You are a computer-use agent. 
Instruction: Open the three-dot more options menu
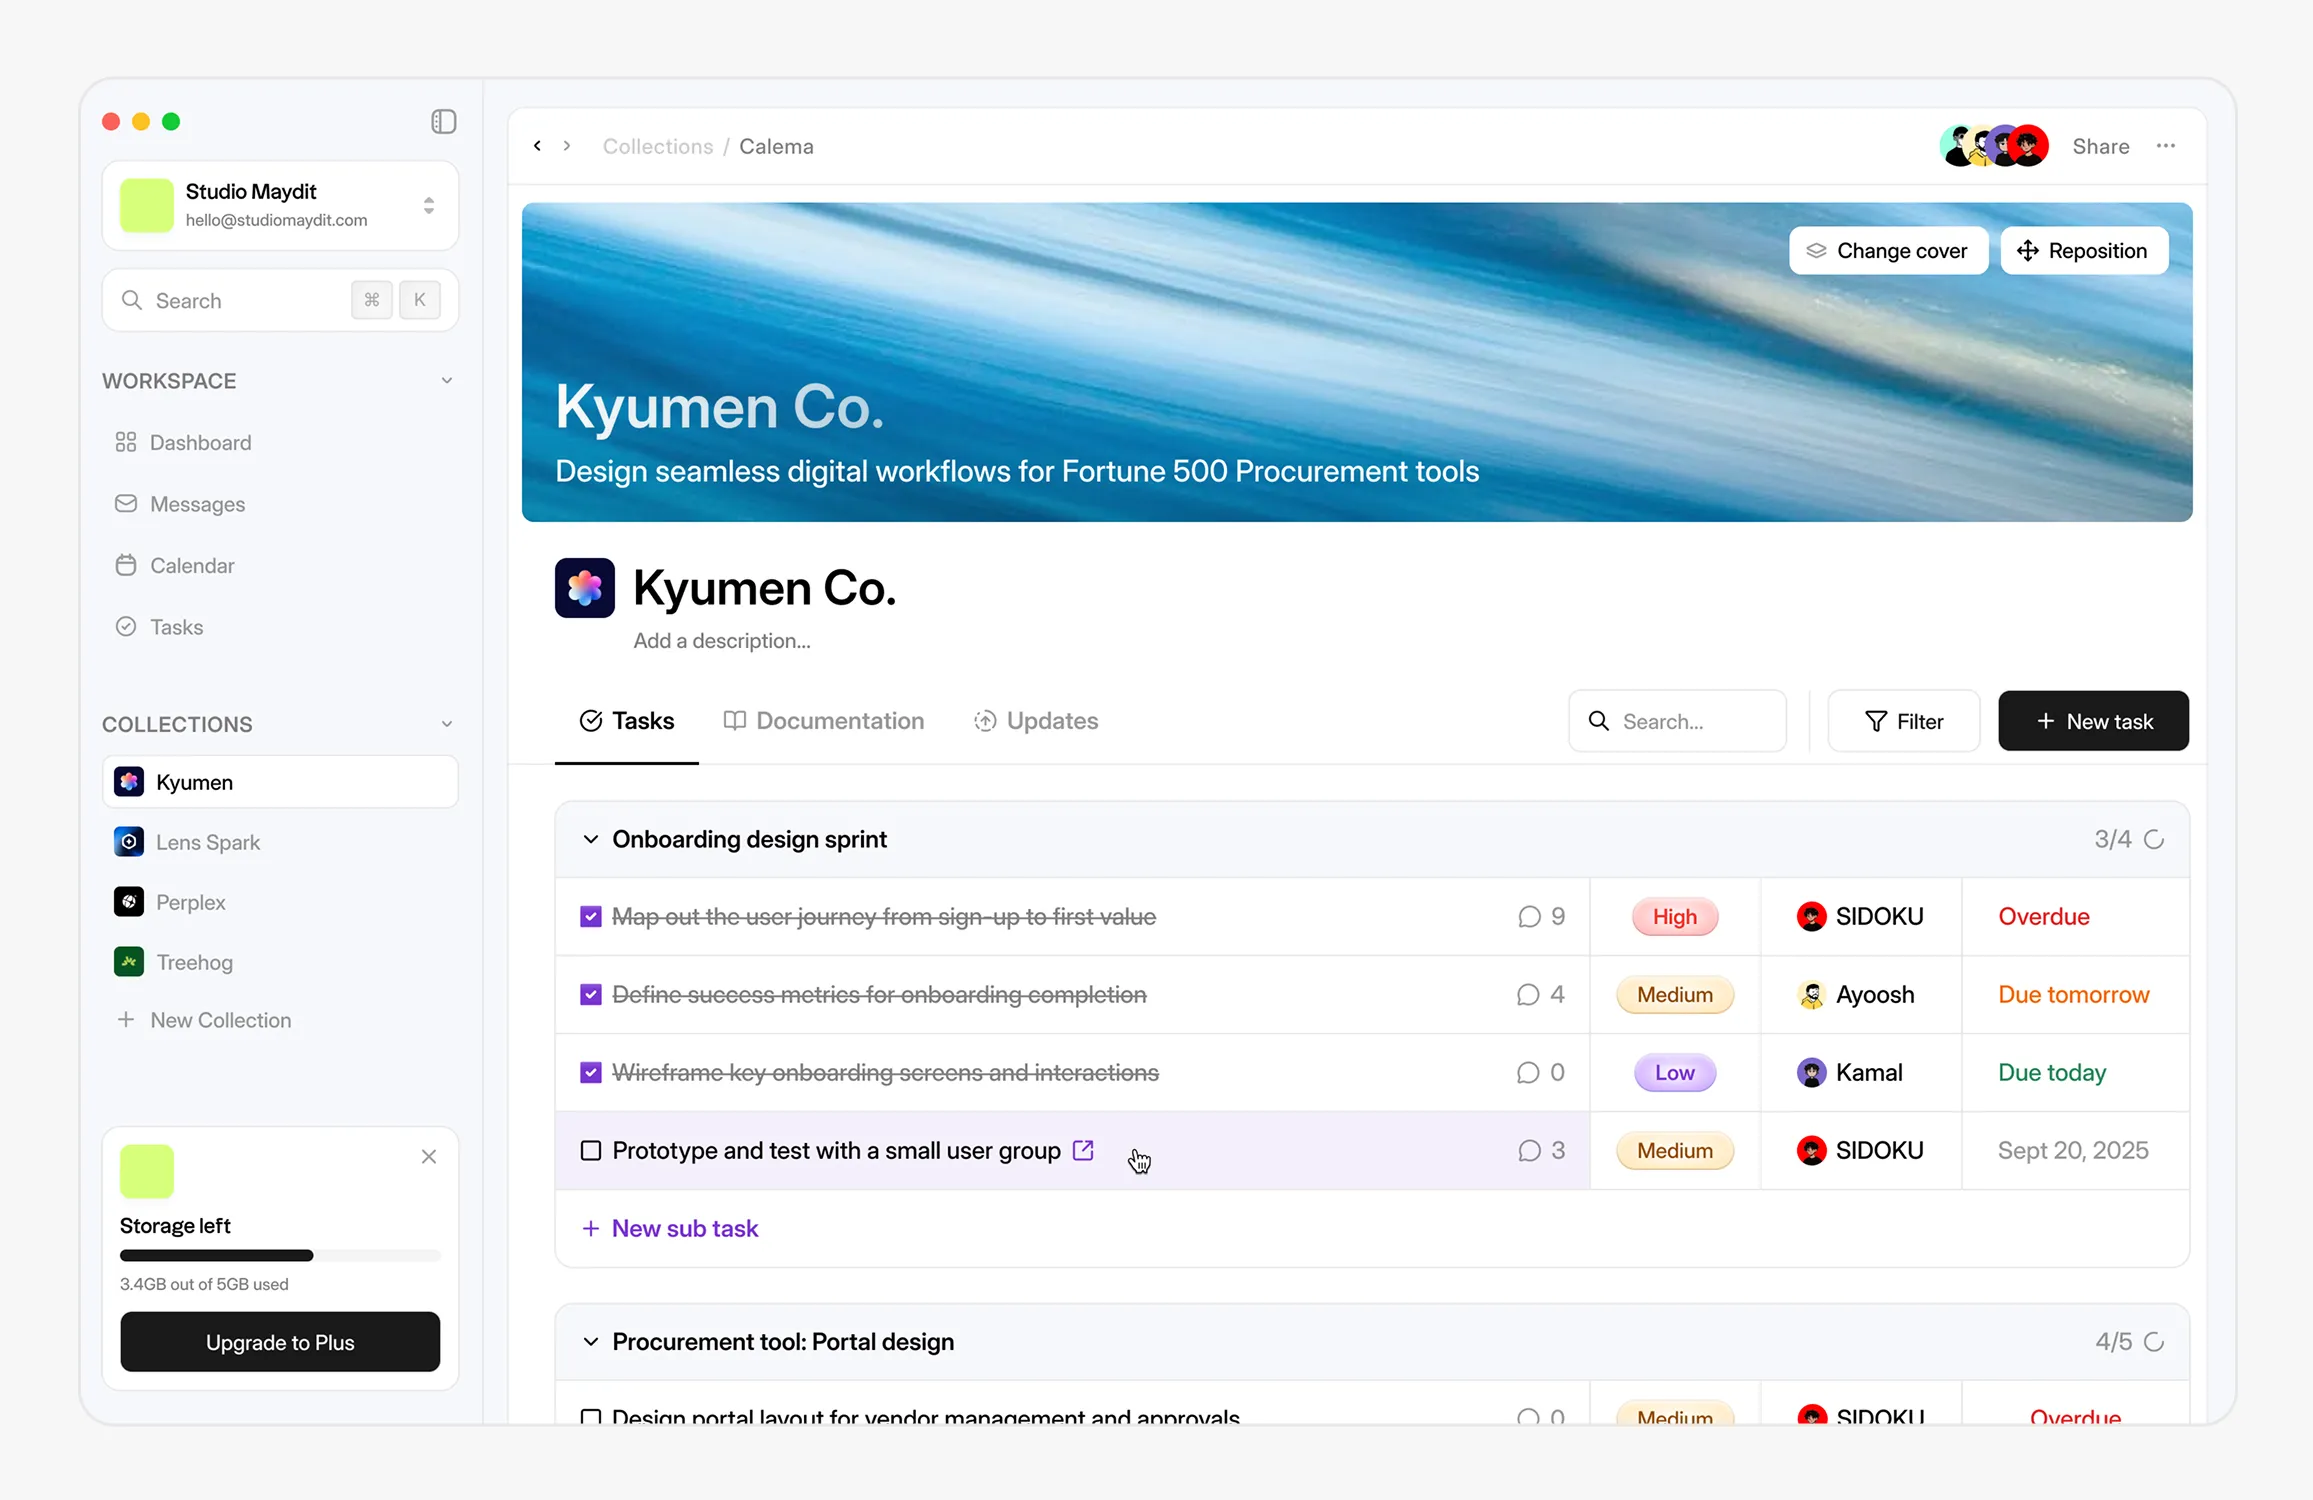tap(2166, 146)
